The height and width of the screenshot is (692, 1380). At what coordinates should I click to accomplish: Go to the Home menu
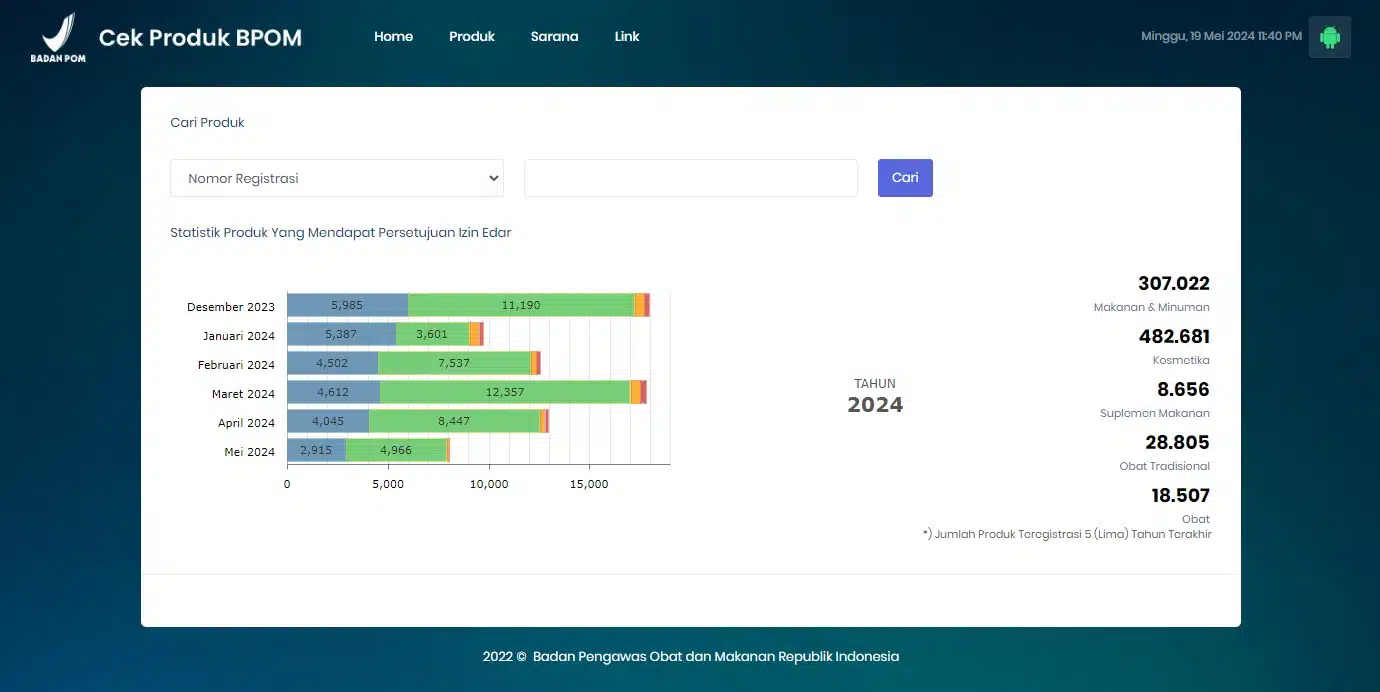393,37
